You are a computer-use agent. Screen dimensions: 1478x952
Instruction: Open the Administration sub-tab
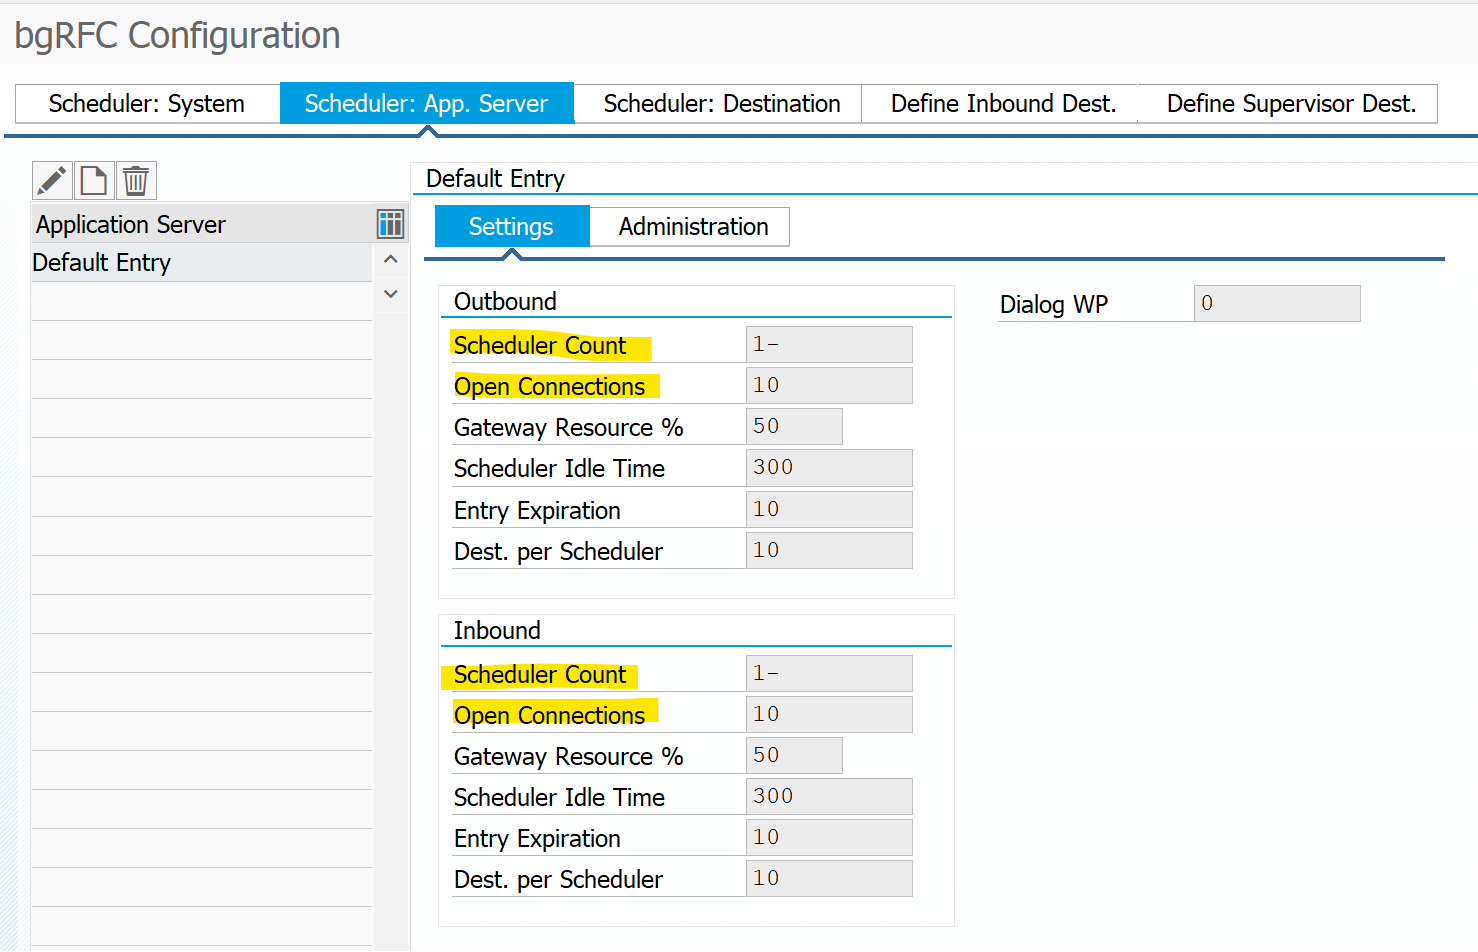pyautogui.click(x=693, y=227)
